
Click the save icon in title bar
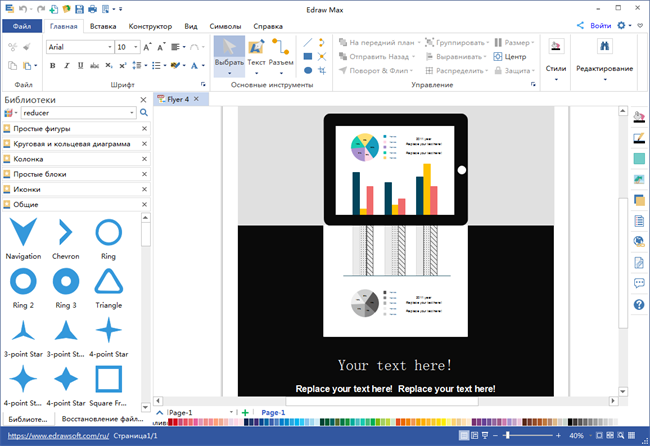click(x=79, y=9)
